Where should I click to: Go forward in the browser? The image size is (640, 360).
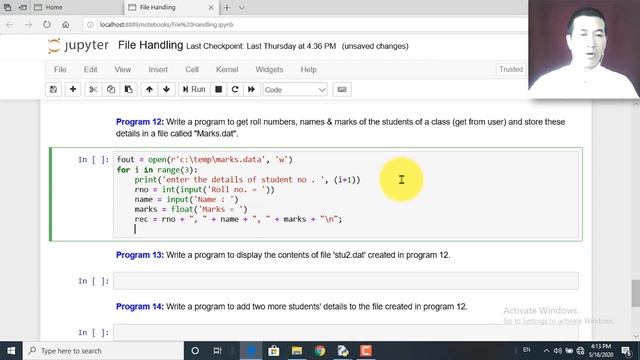pyautogui.click(x=28, y=25)
